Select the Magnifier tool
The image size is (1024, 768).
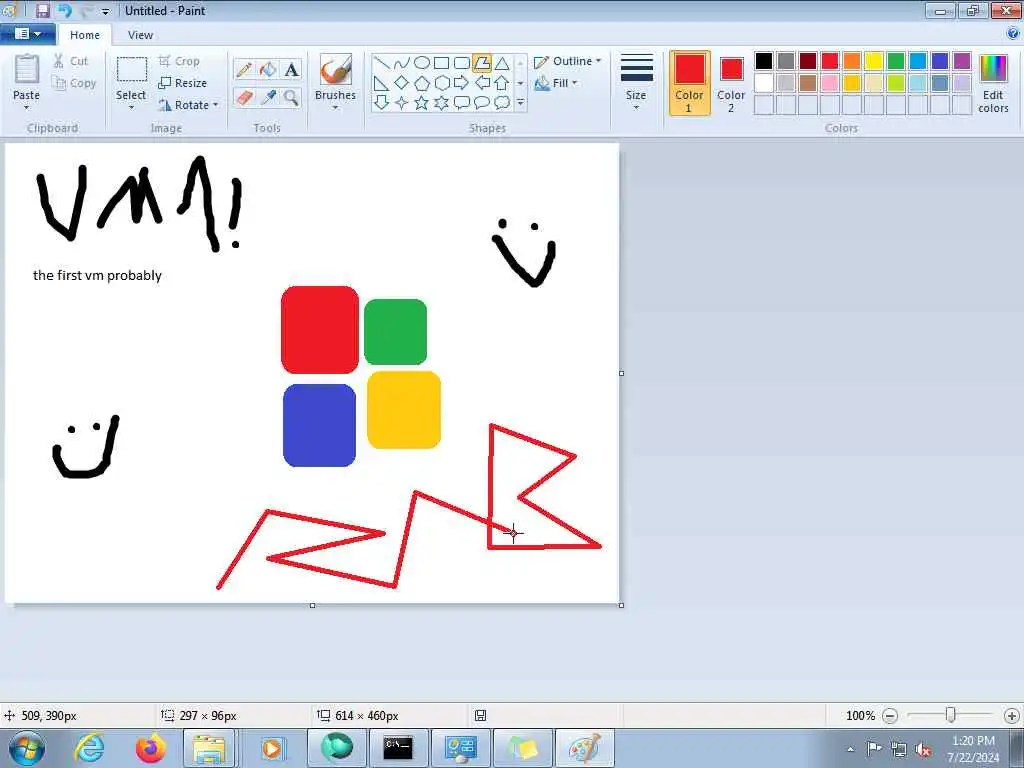[291, 97]
